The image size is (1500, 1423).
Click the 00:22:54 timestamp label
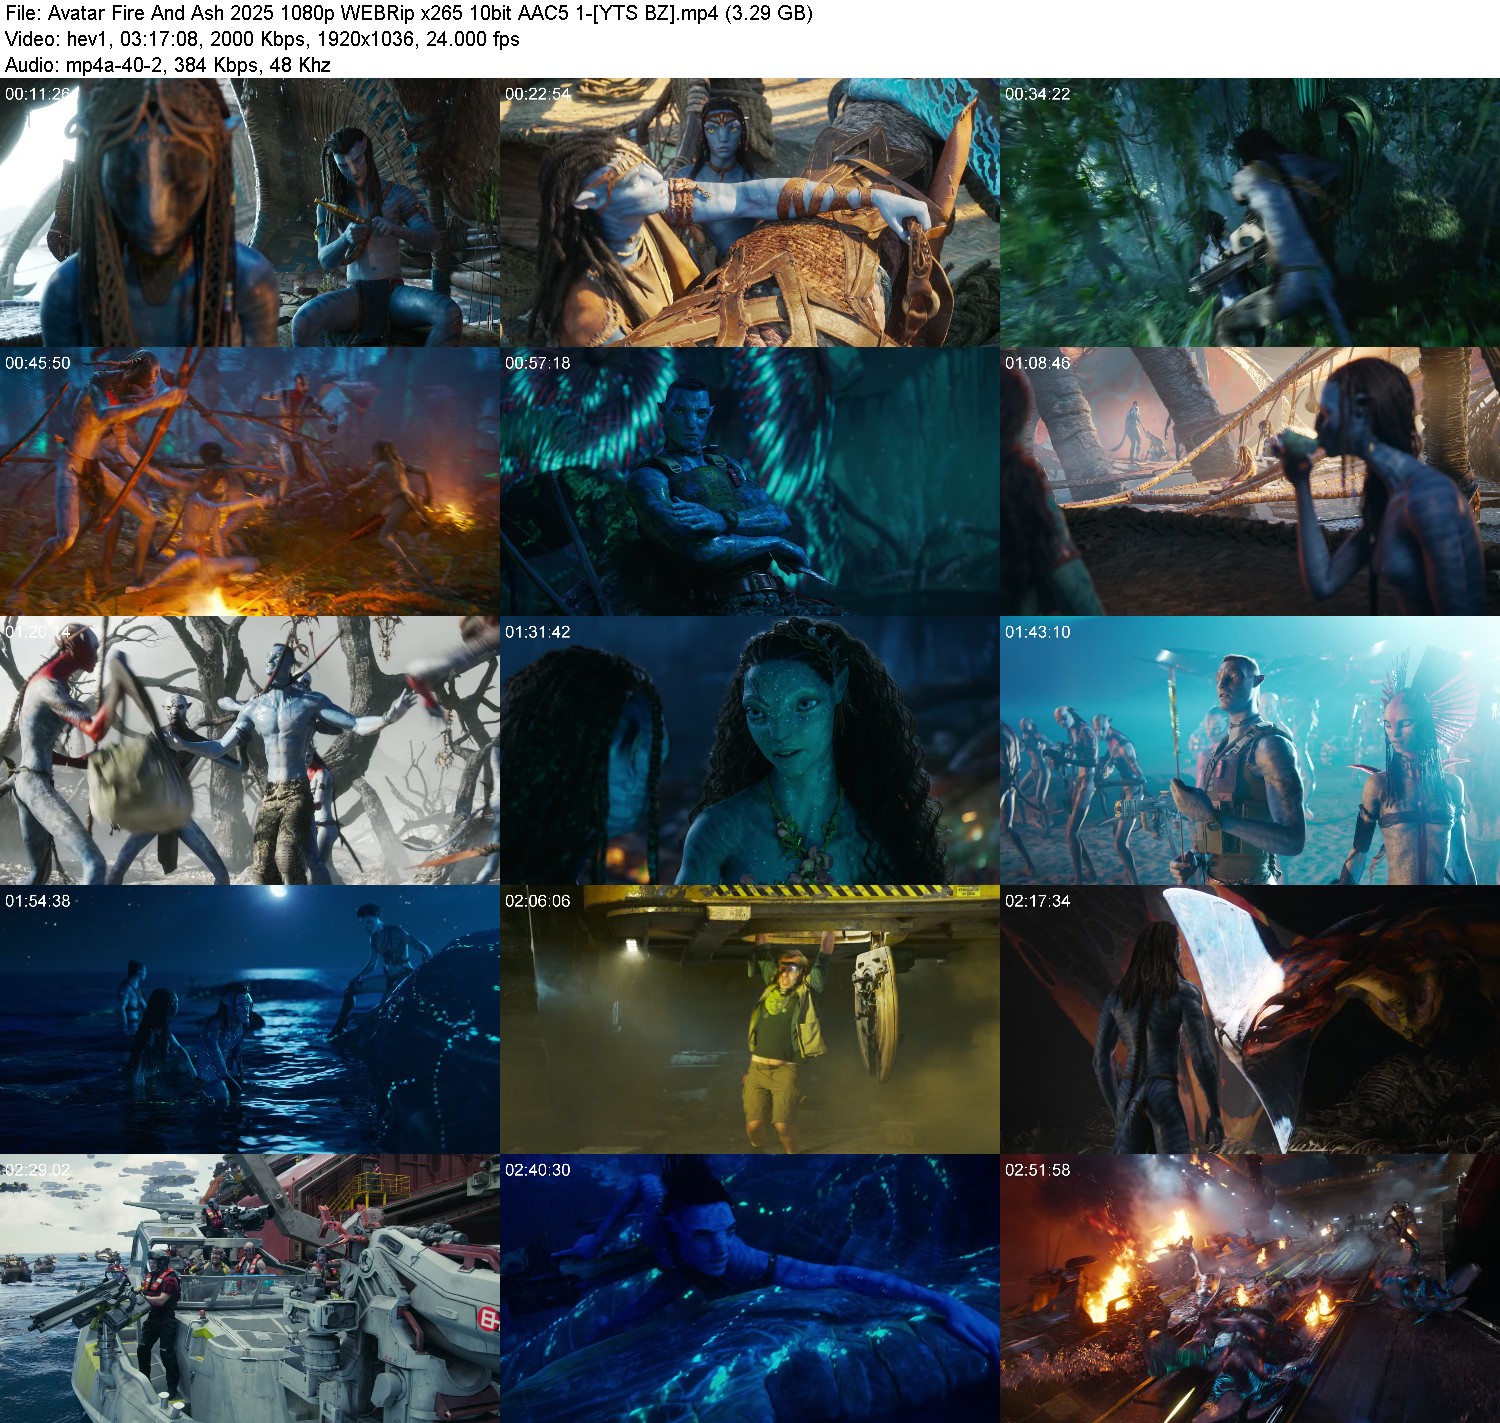click(538, 94)
